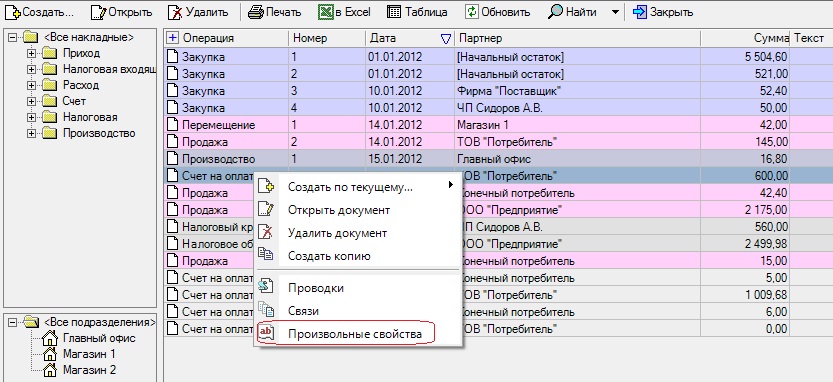833x382 pixels.
Task: Click the 5 504,60 sum cell
Action: point(745,57)
